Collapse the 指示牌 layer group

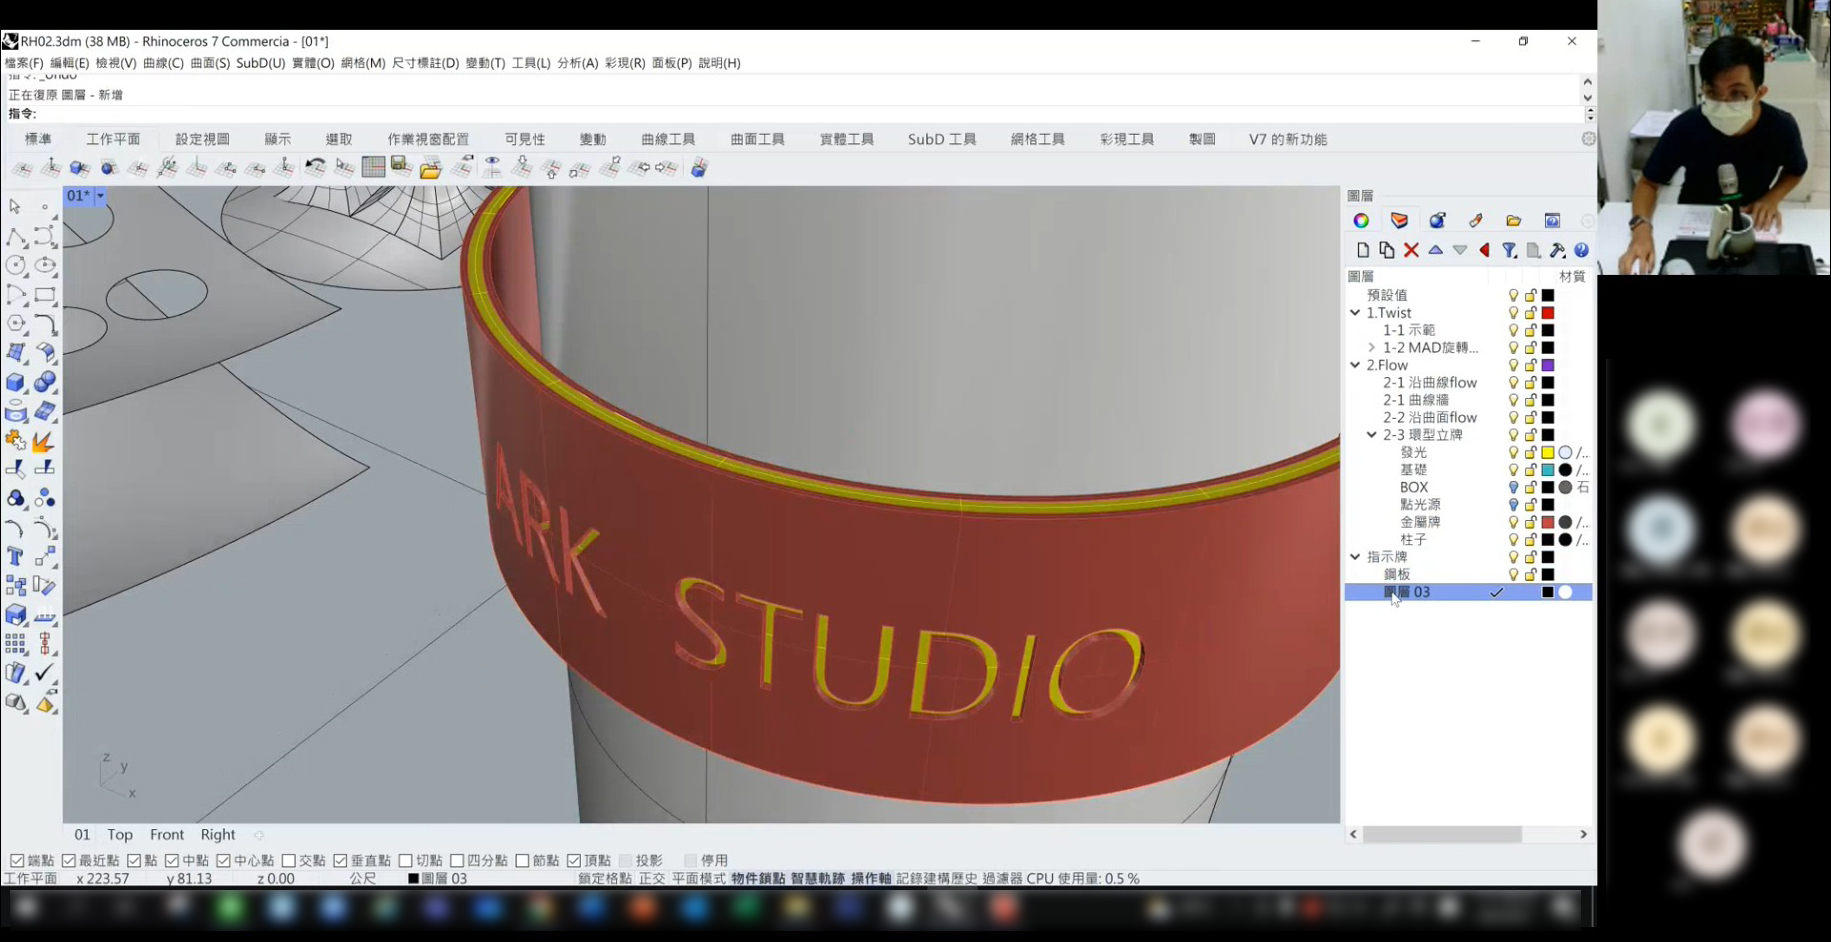pyautogui.click(x=1355, y=557)
